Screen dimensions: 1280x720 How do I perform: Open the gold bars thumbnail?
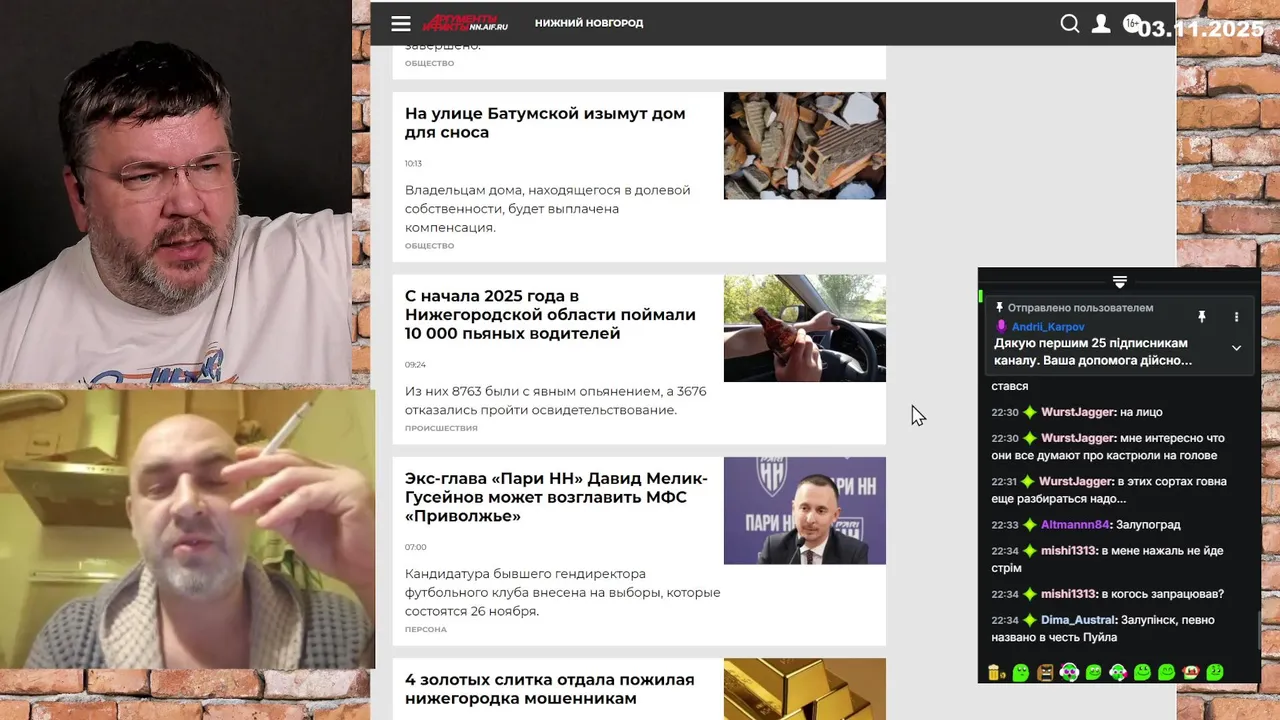pos(804,688)
